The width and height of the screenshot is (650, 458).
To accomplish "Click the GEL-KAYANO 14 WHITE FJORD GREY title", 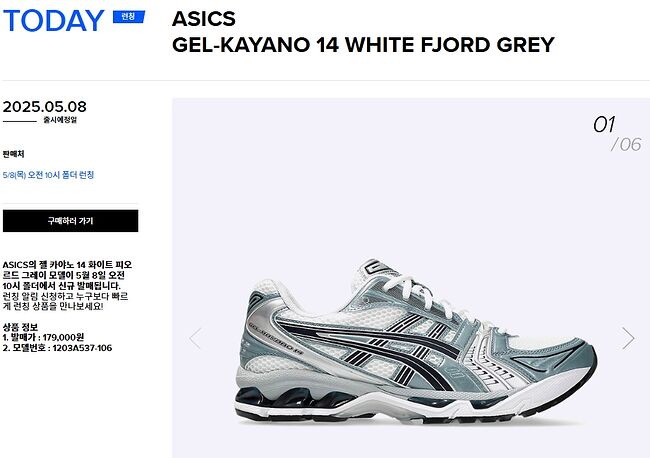I will [x=363, y=45].
